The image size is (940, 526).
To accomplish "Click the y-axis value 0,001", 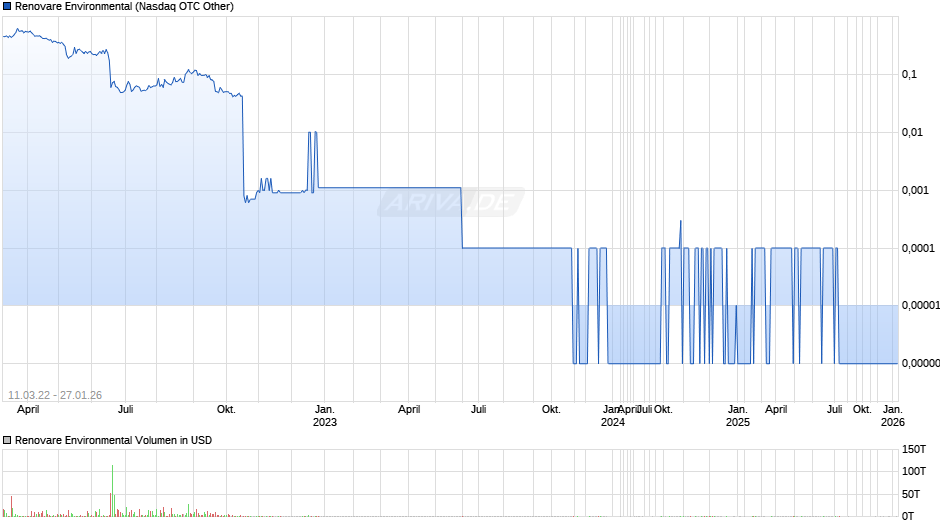I will pos(915,190).
